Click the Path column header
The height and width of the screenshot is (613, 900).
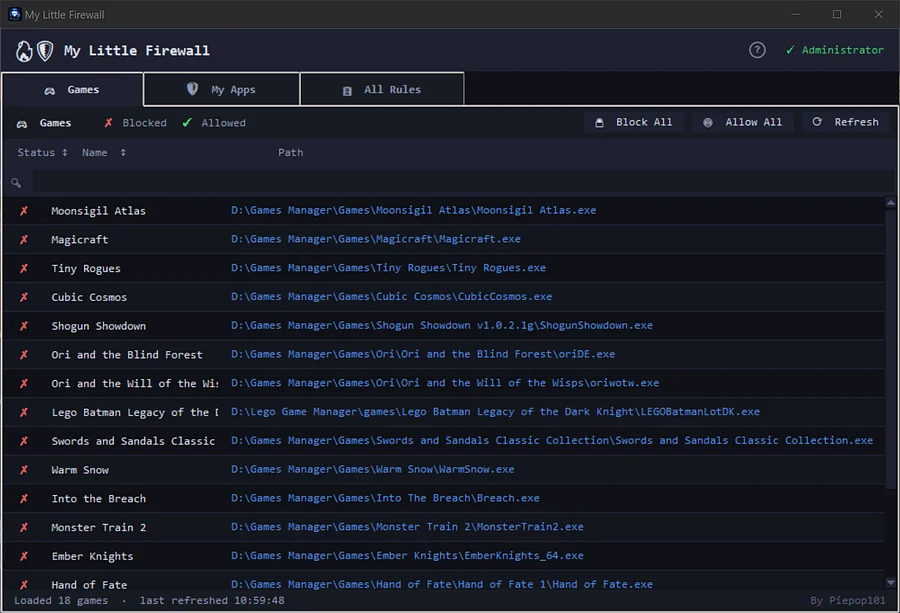coord(290,153)
